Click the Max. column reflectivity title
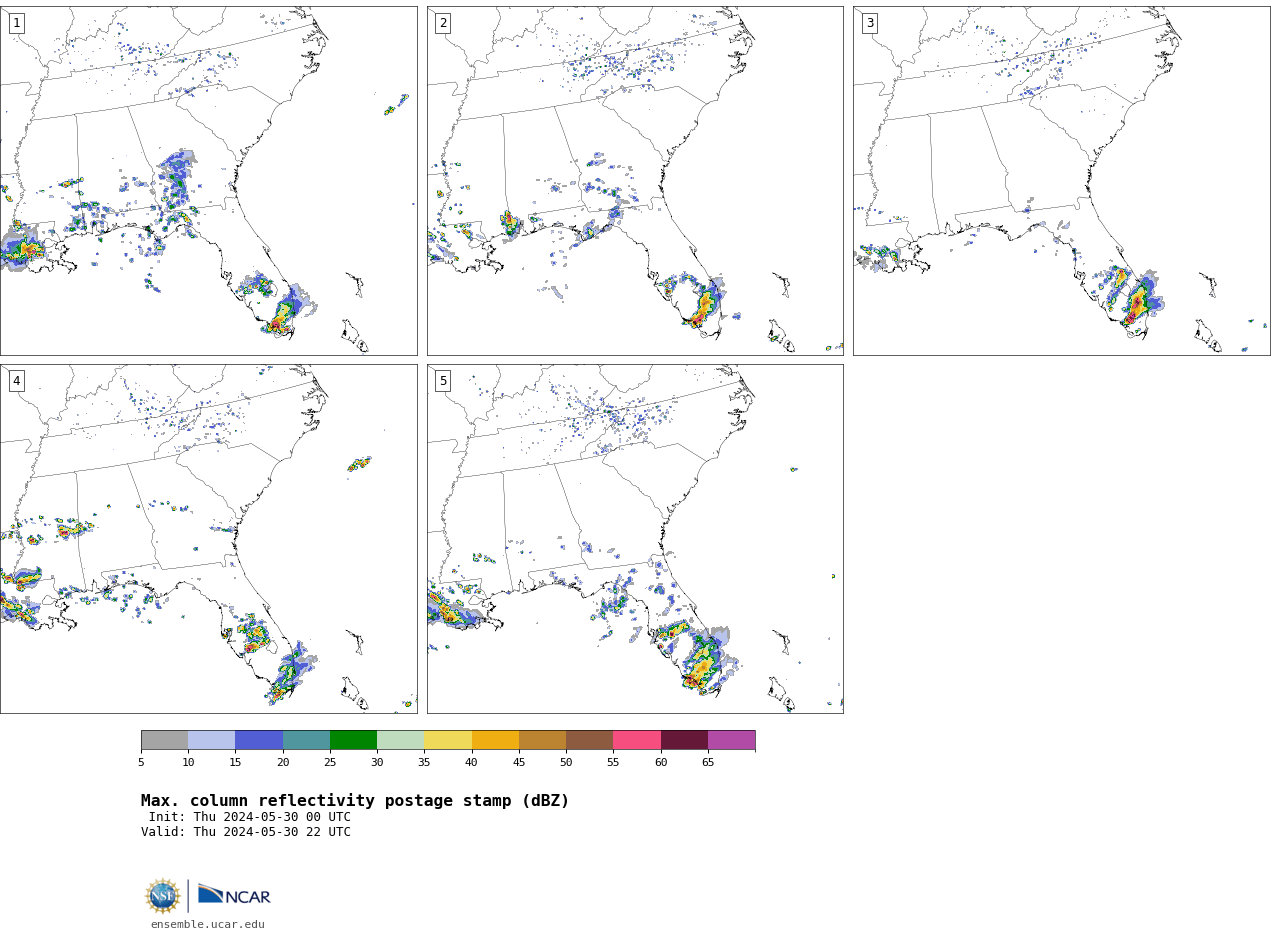Viewport: 1280px width, 936px height. click(x=355, y=801)
